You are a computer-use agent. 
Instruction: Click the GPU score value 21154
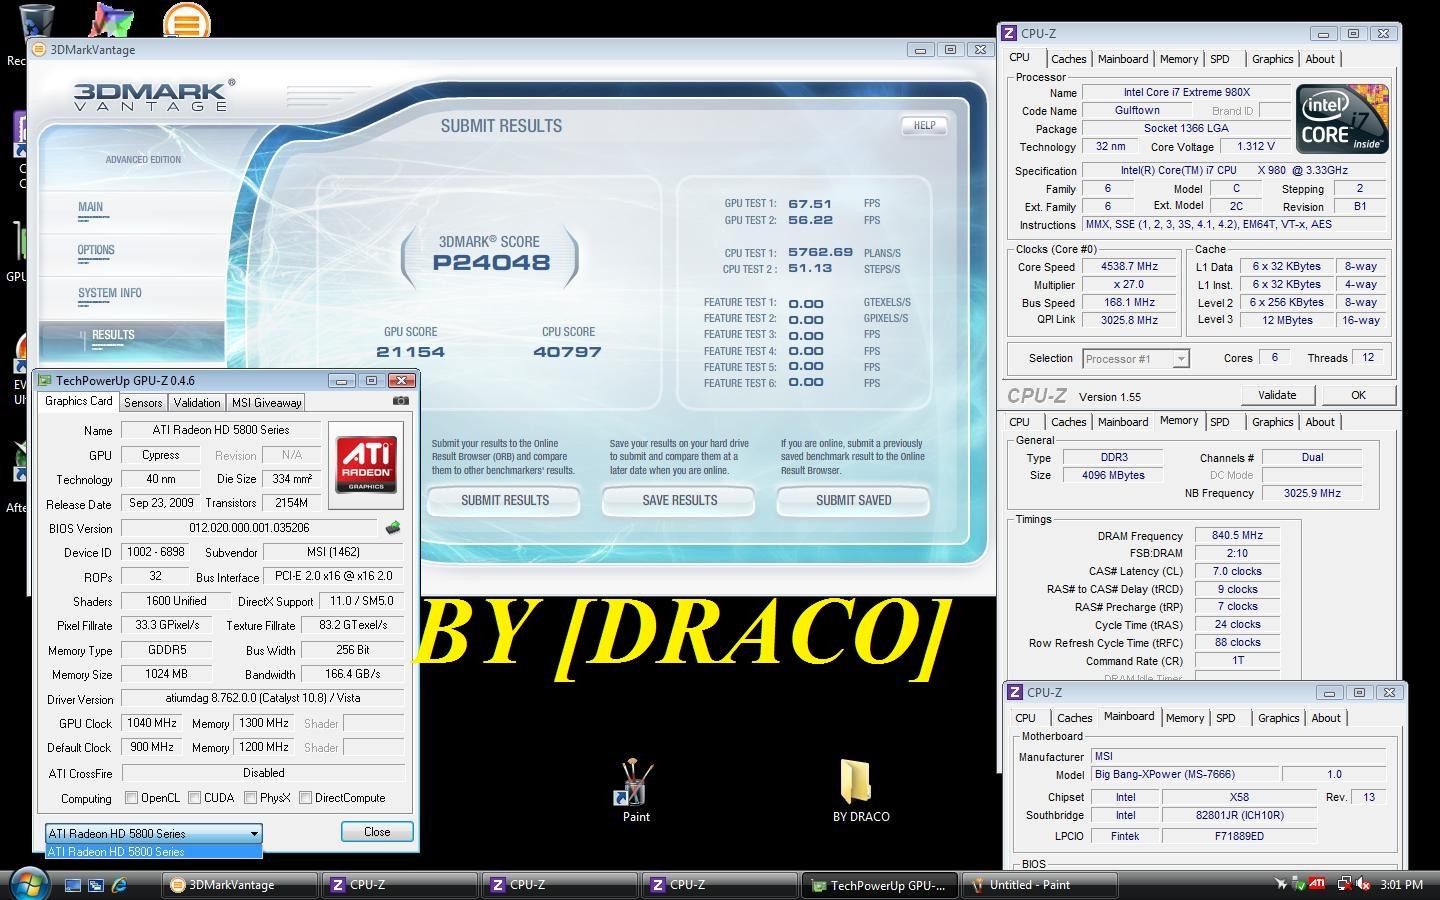(411, 352)
